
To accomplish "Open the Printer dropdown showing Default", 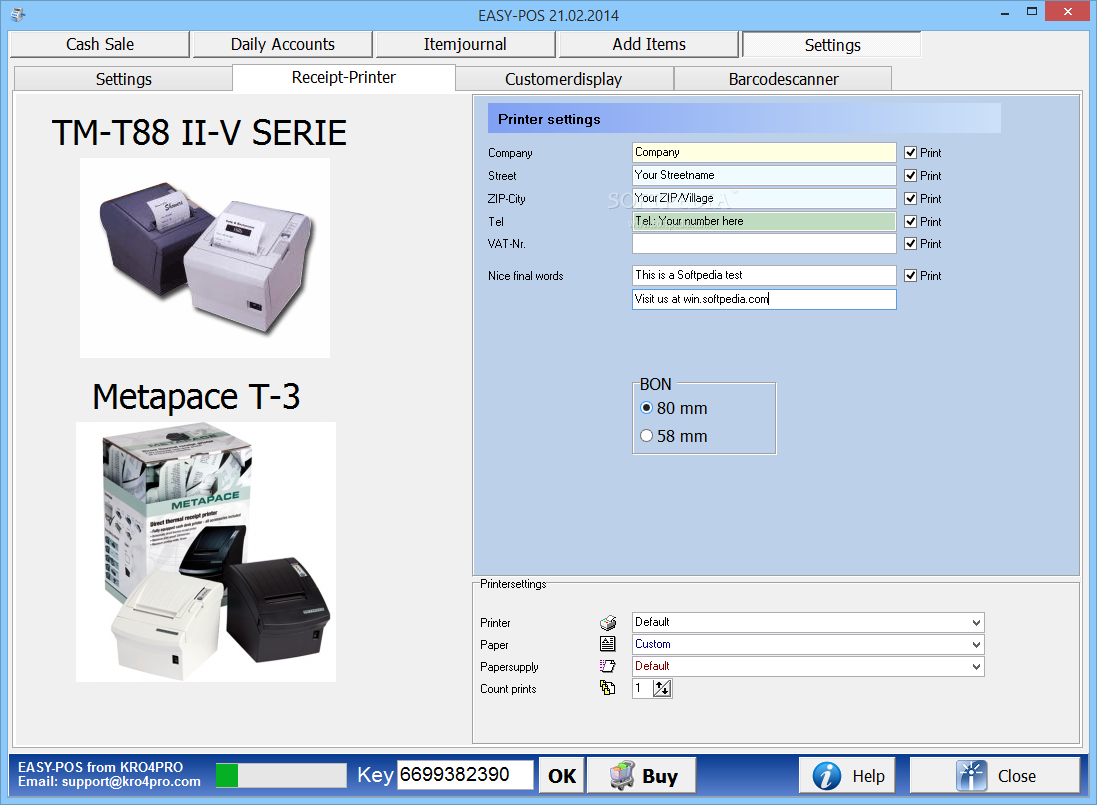I will pyautogui.click(x=808, y=622).
